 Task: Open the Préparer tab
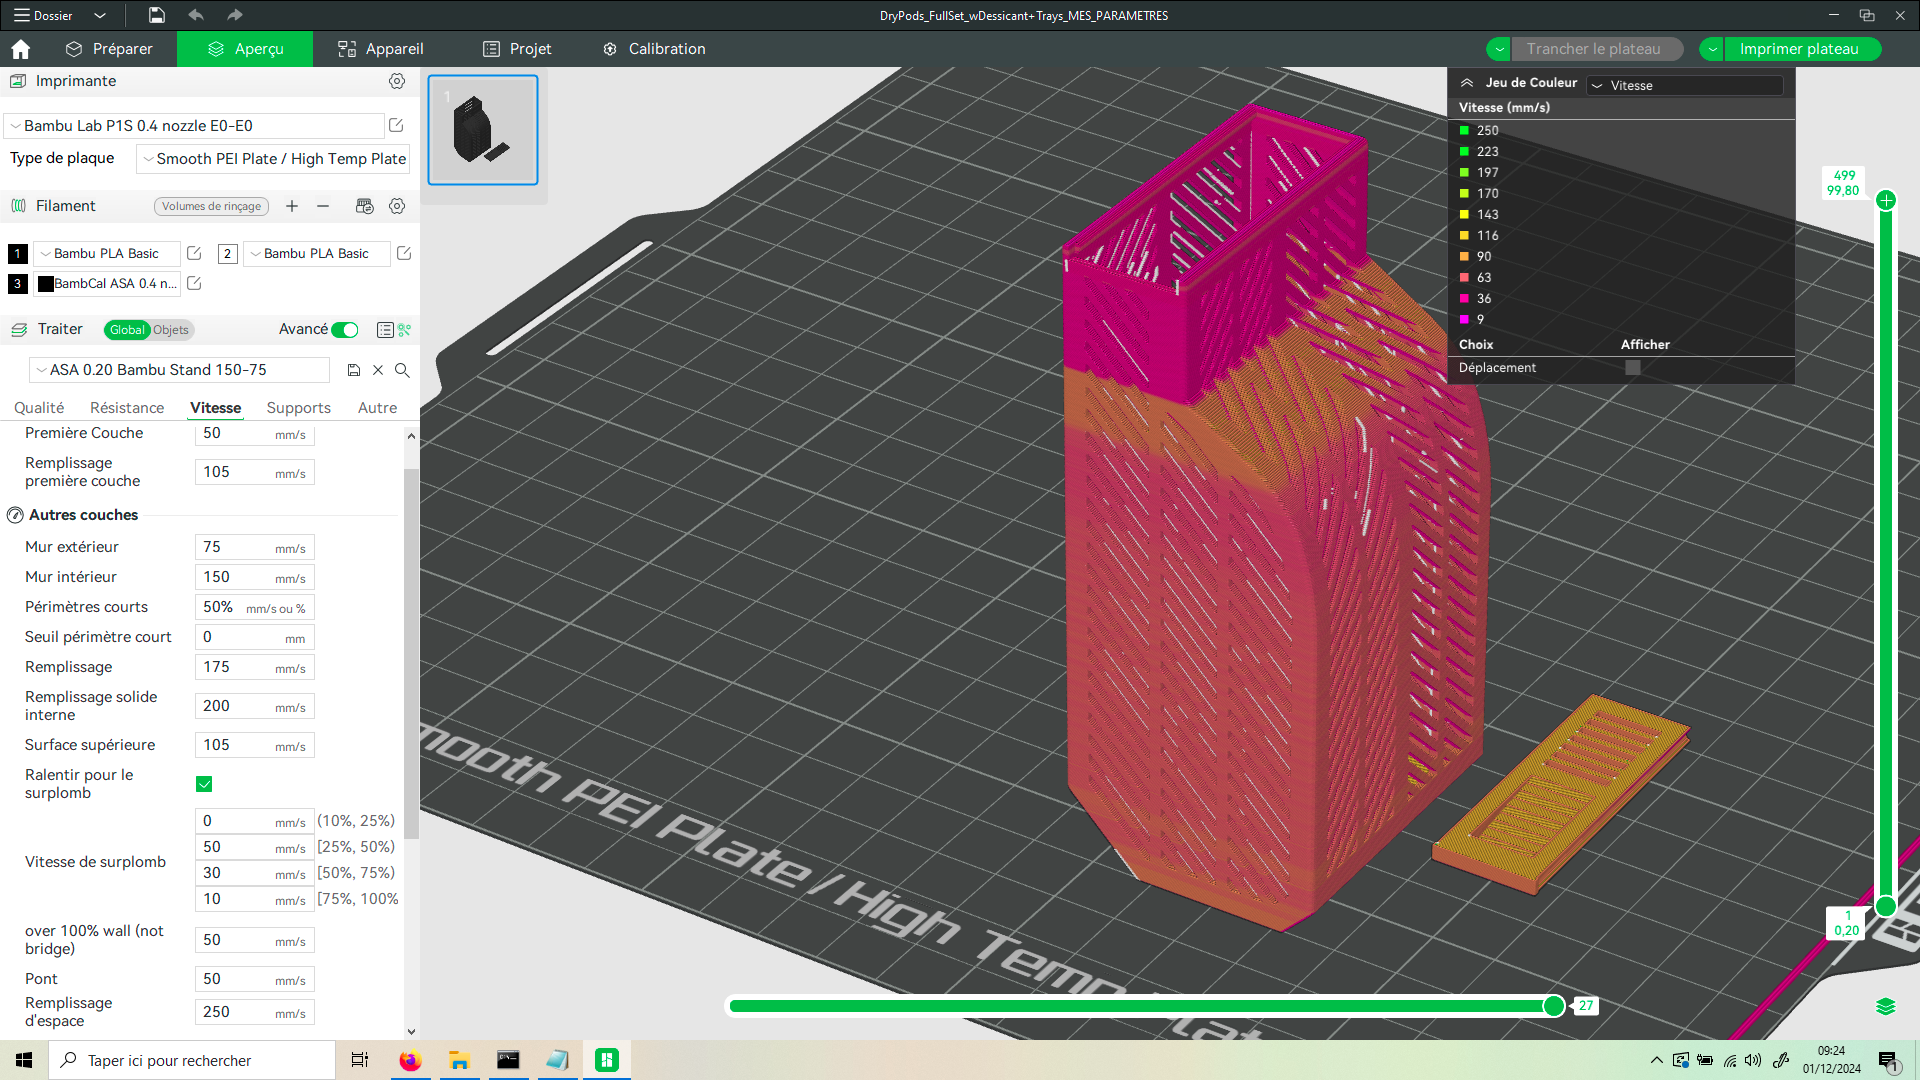pos(109,49)
